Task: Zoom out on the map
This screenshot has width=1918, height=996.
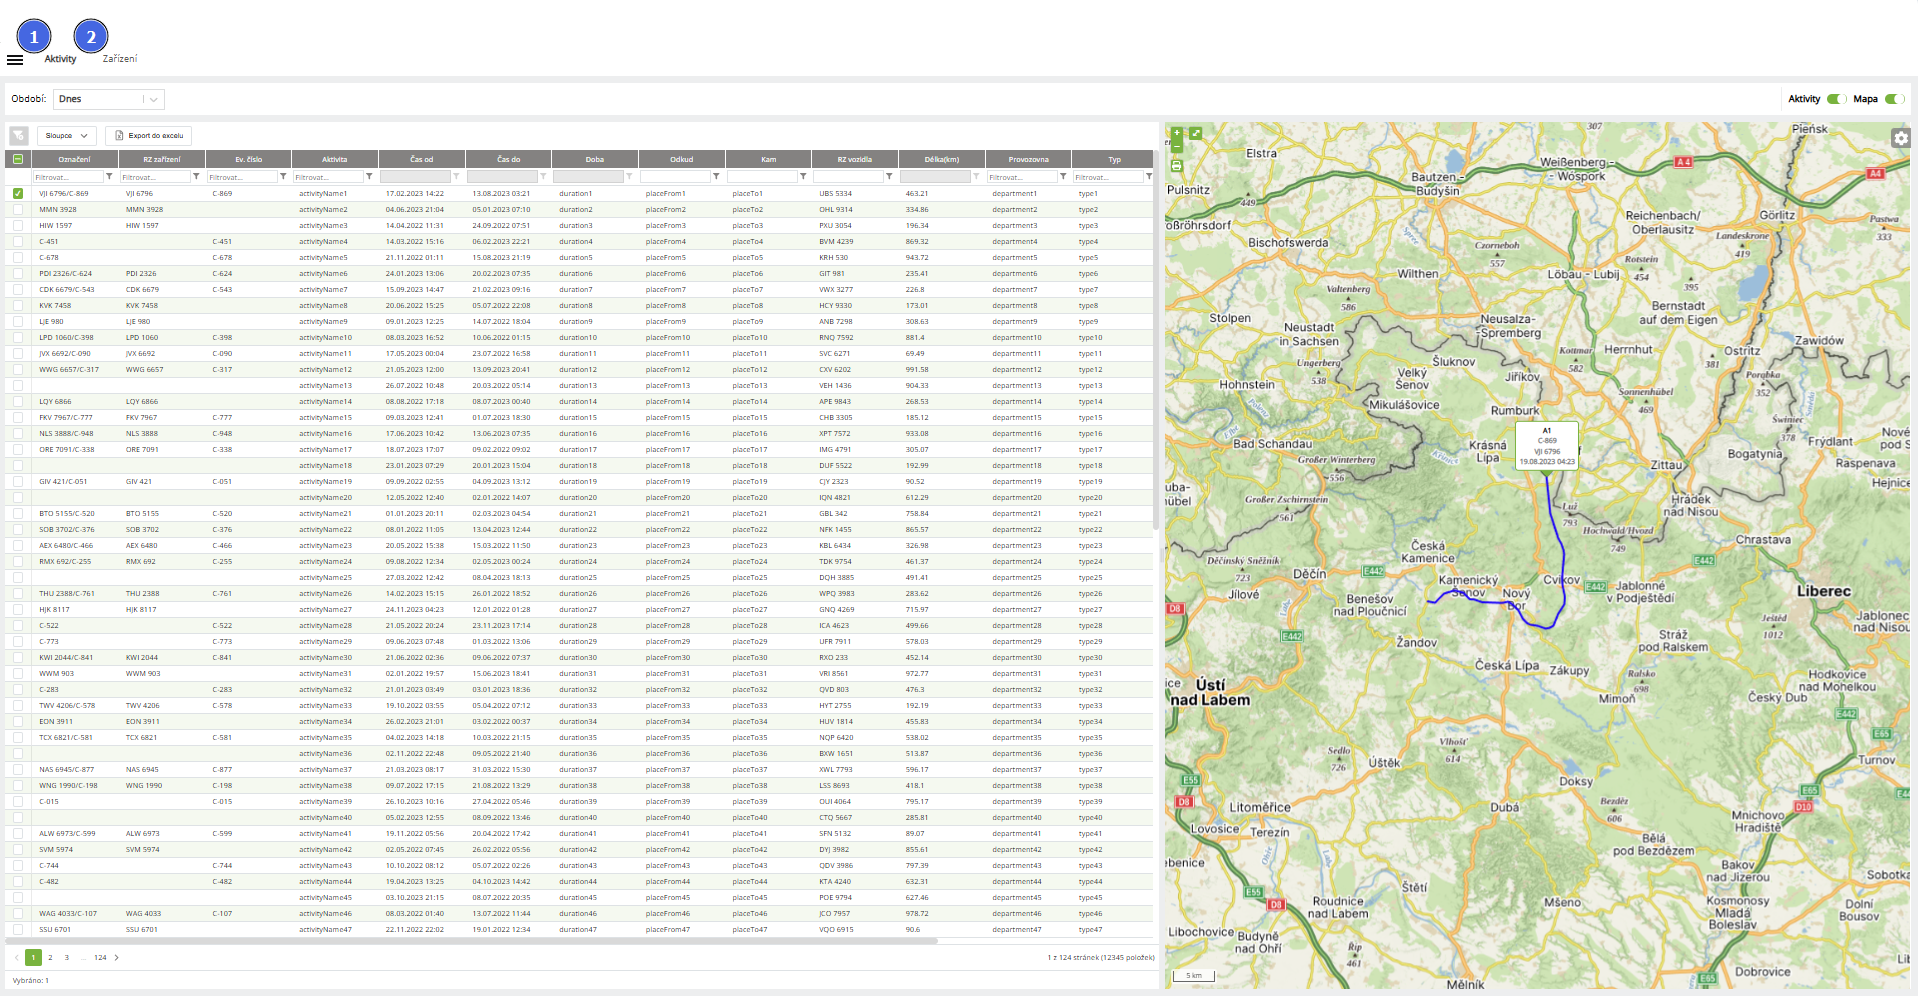Action: click(1177, 147)
